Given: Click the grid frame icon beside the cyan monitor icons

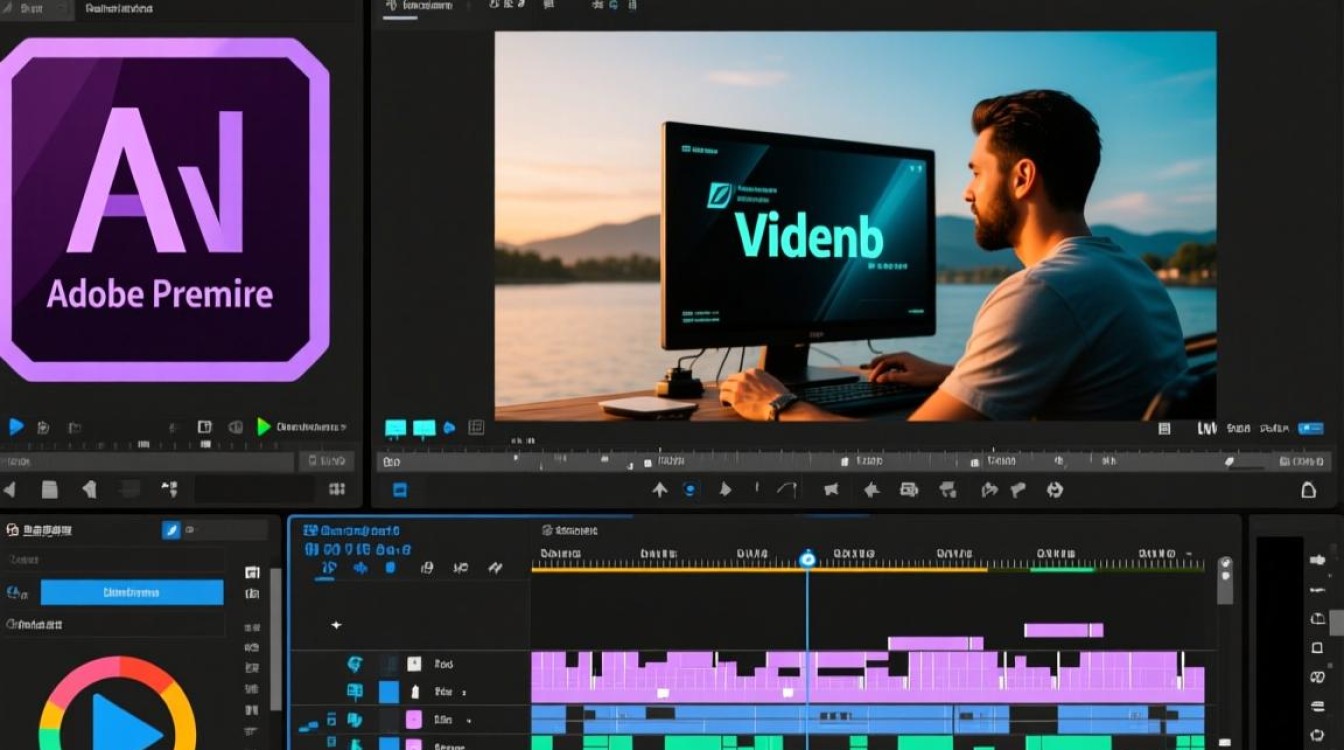Looking at the screenshot, I should [476, 428].
